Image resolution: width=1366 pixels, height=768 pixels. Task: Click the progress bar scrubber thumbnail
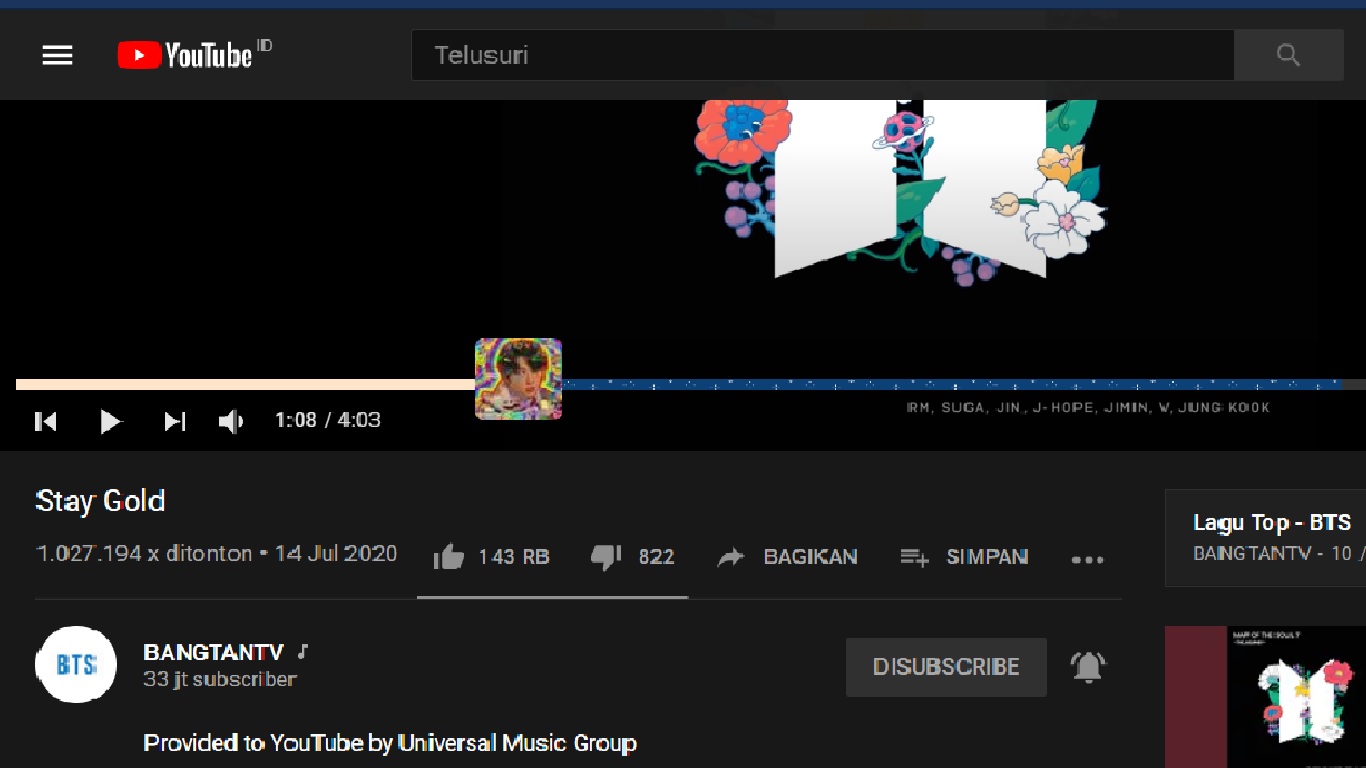click(518, 379)
